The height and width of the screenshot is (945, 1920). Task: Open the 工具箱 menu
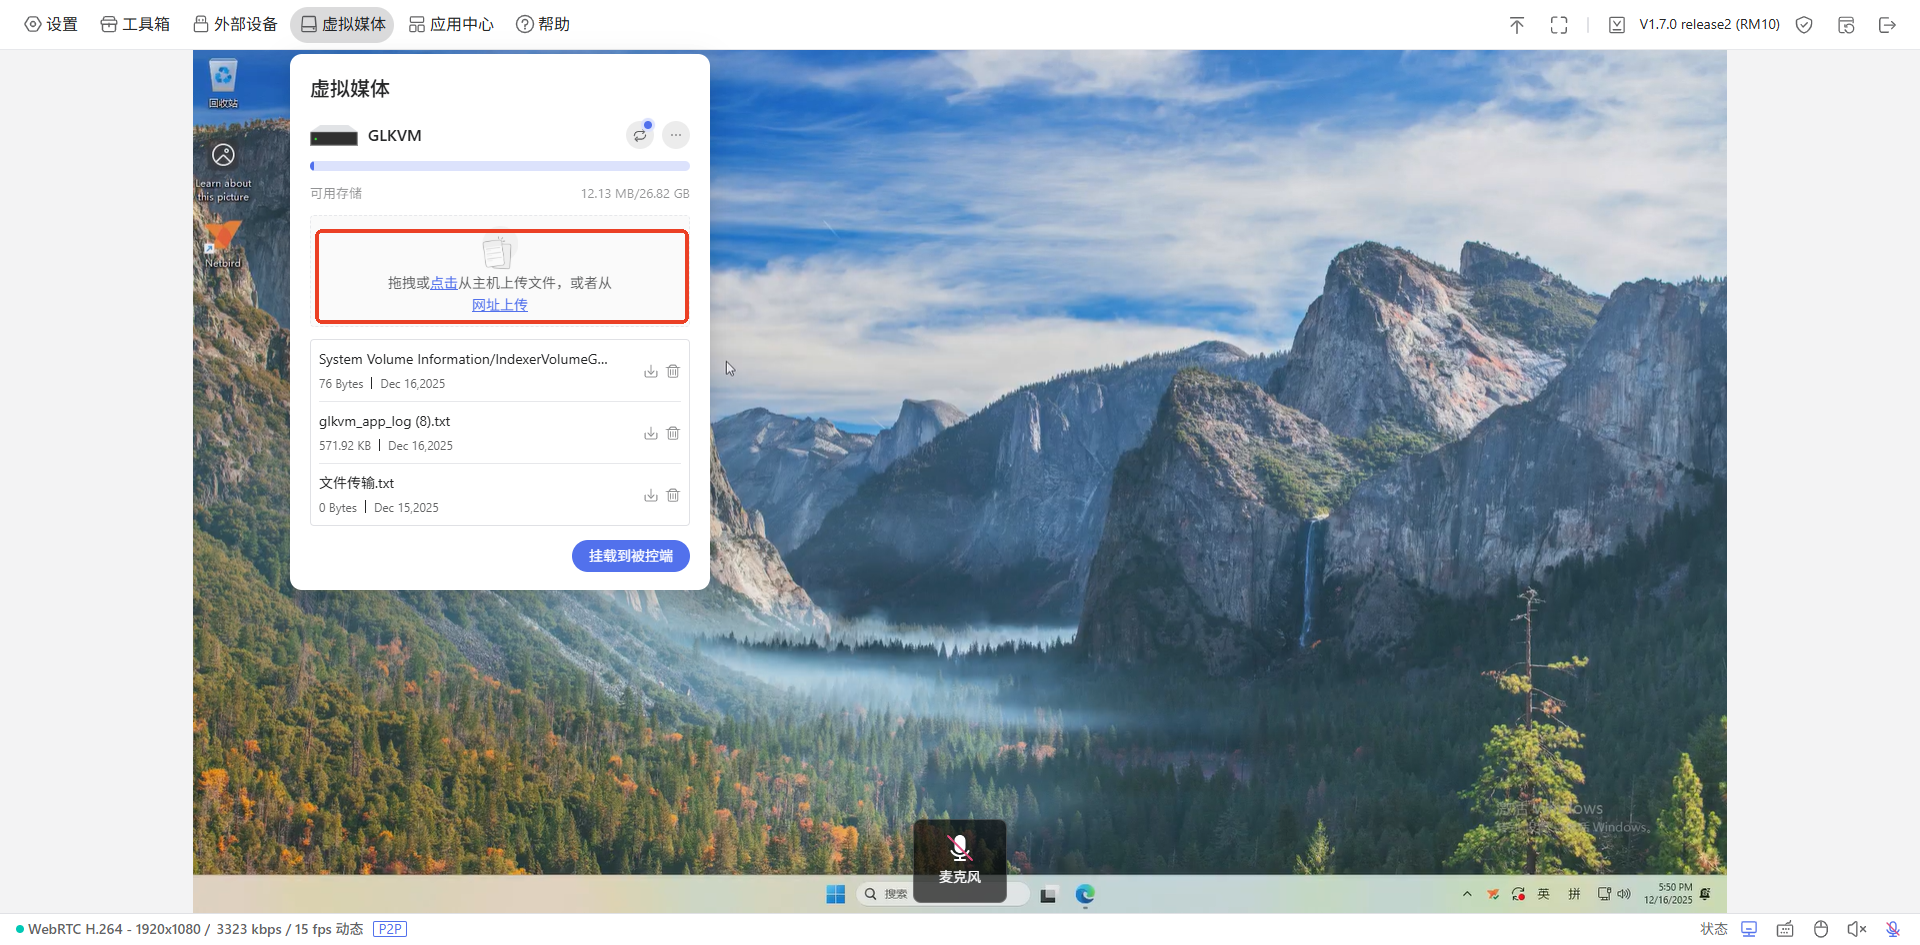pyautogui.click(x=135, y=24)
